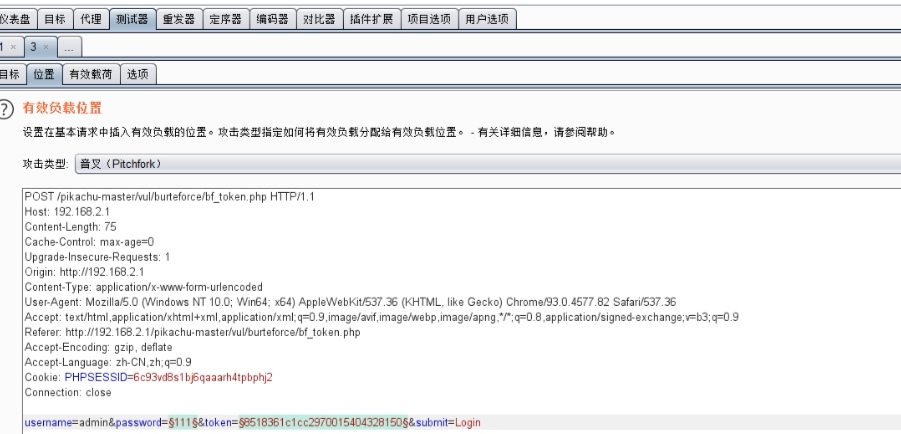Click the Referer header line
Viewport: 901px width, 434px height.
192,332
